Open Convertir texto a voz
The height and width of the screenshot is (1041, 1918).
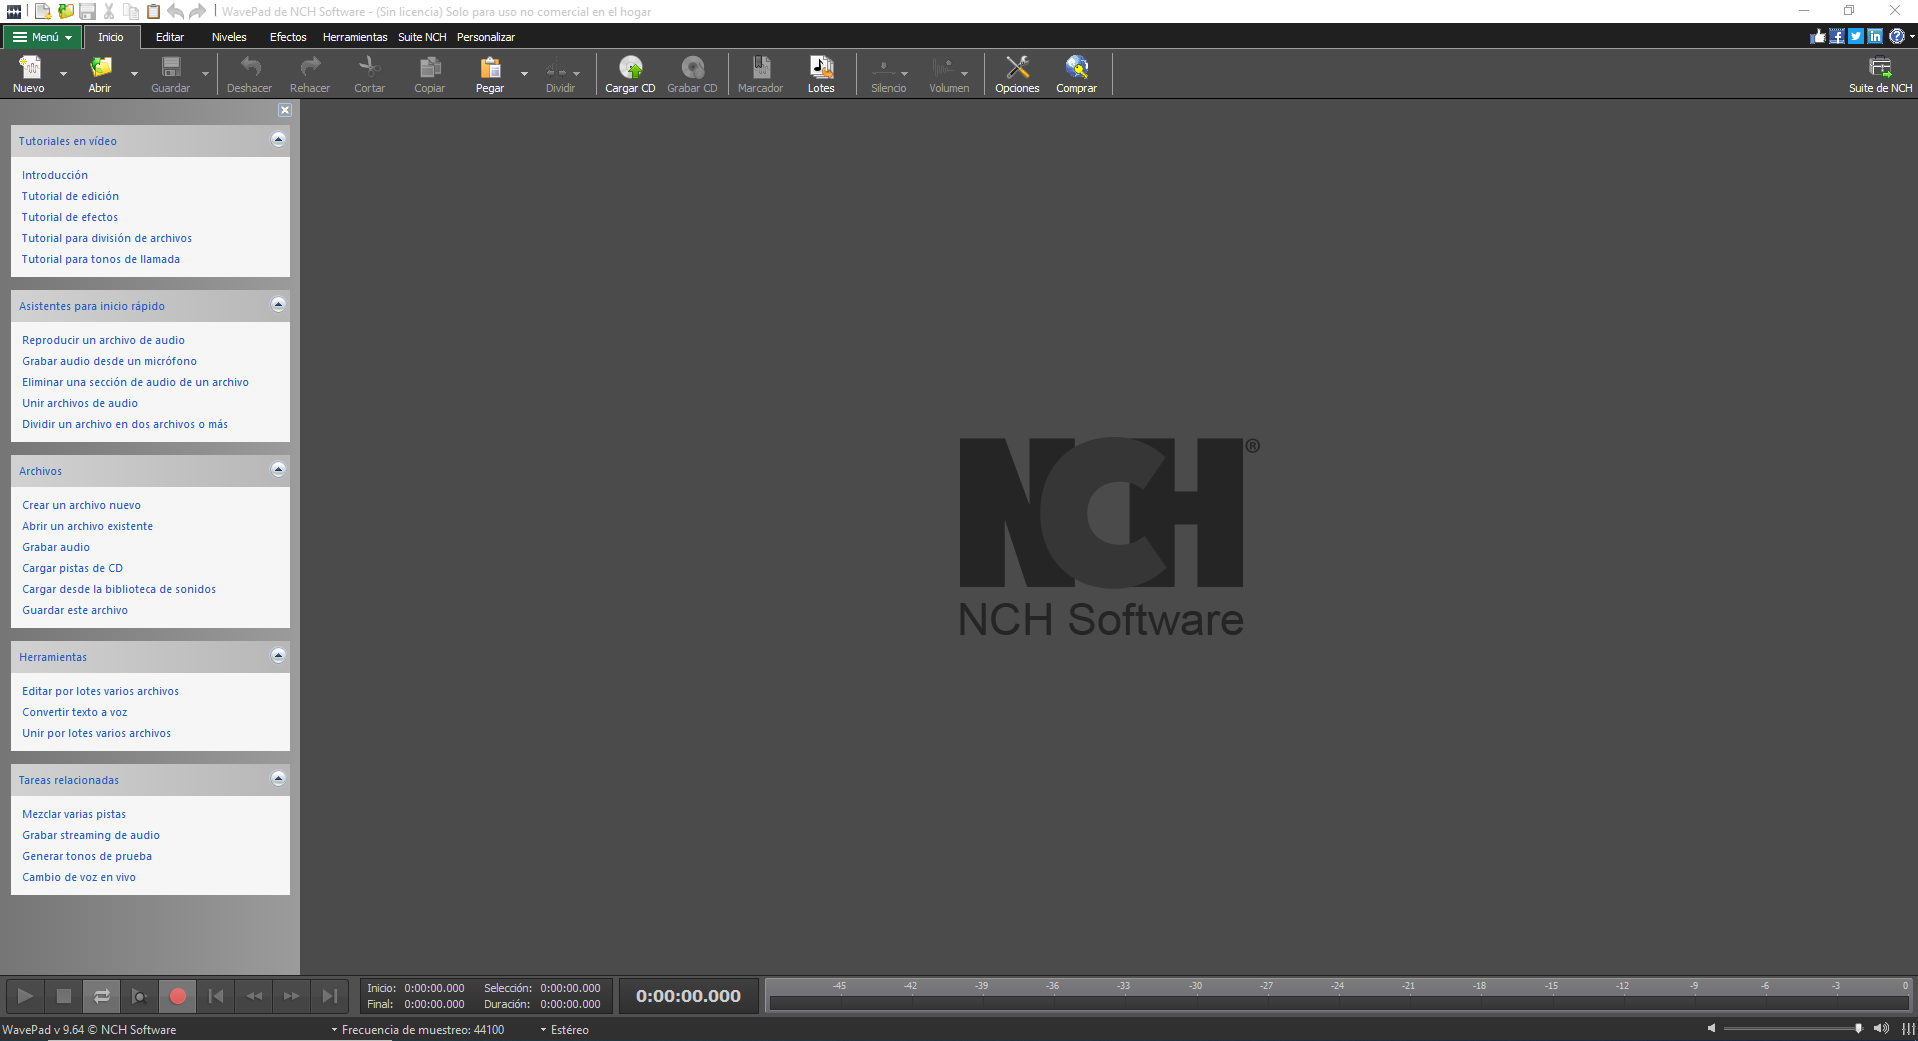(75, 712)
